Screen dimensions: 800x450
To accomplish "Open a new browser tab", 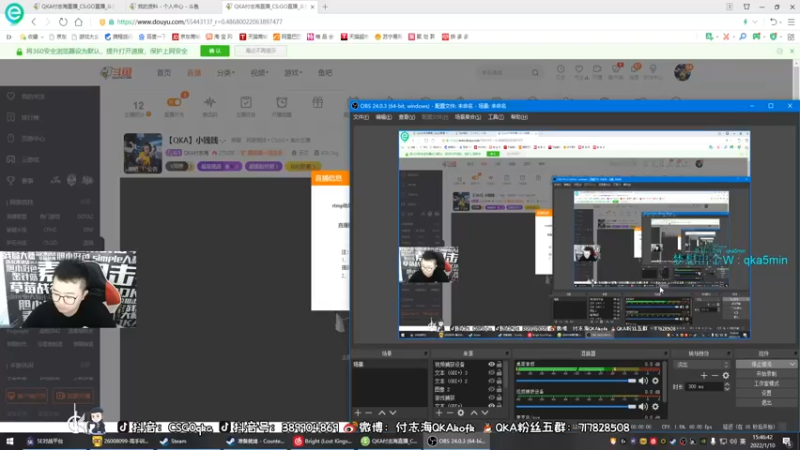I will (325, 7).
